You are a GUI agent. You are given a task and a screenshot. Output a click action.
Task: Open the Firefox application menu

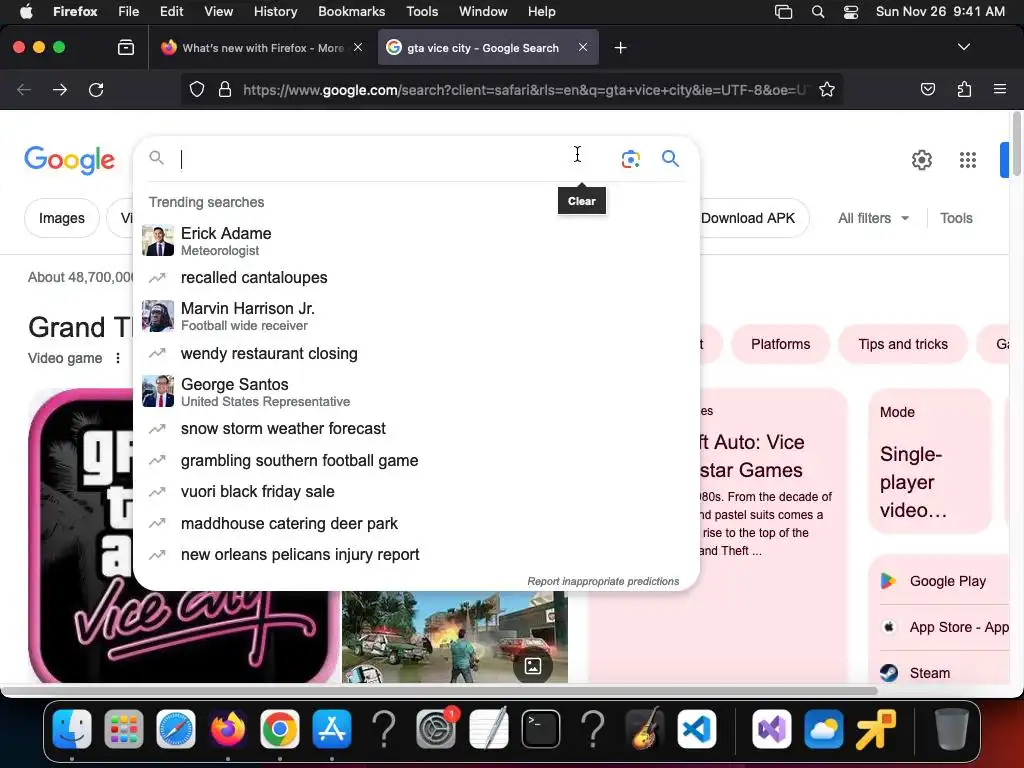999,89
